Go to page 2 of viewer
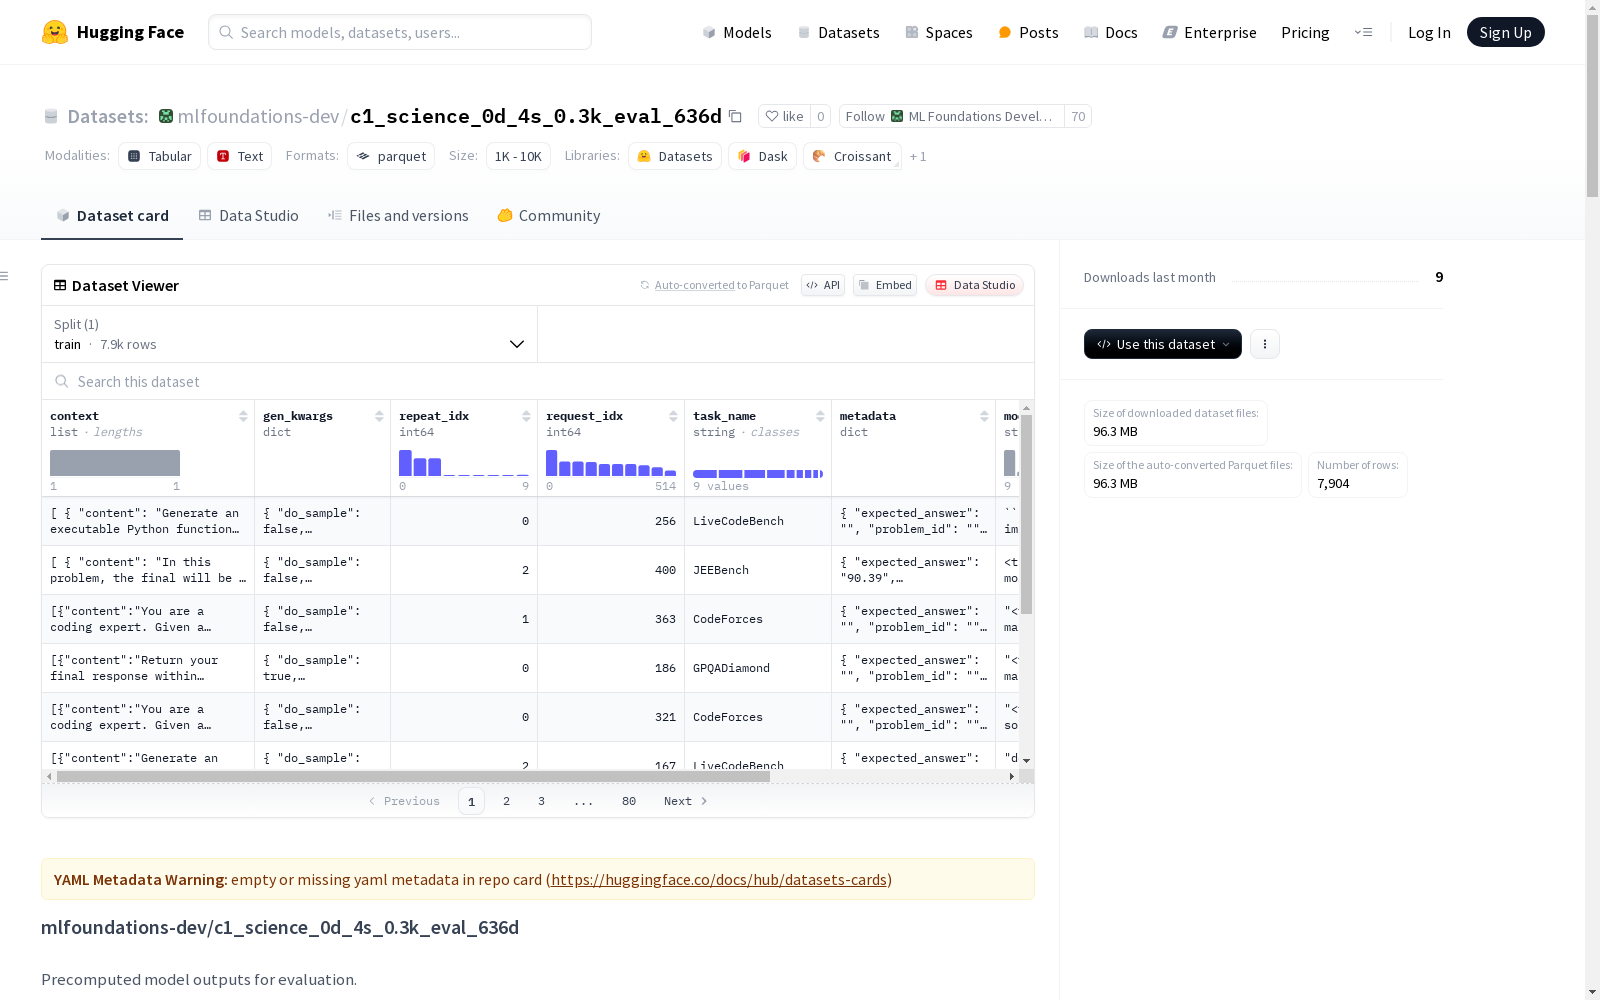The image size is (1600, 1000). click(507, 801)
